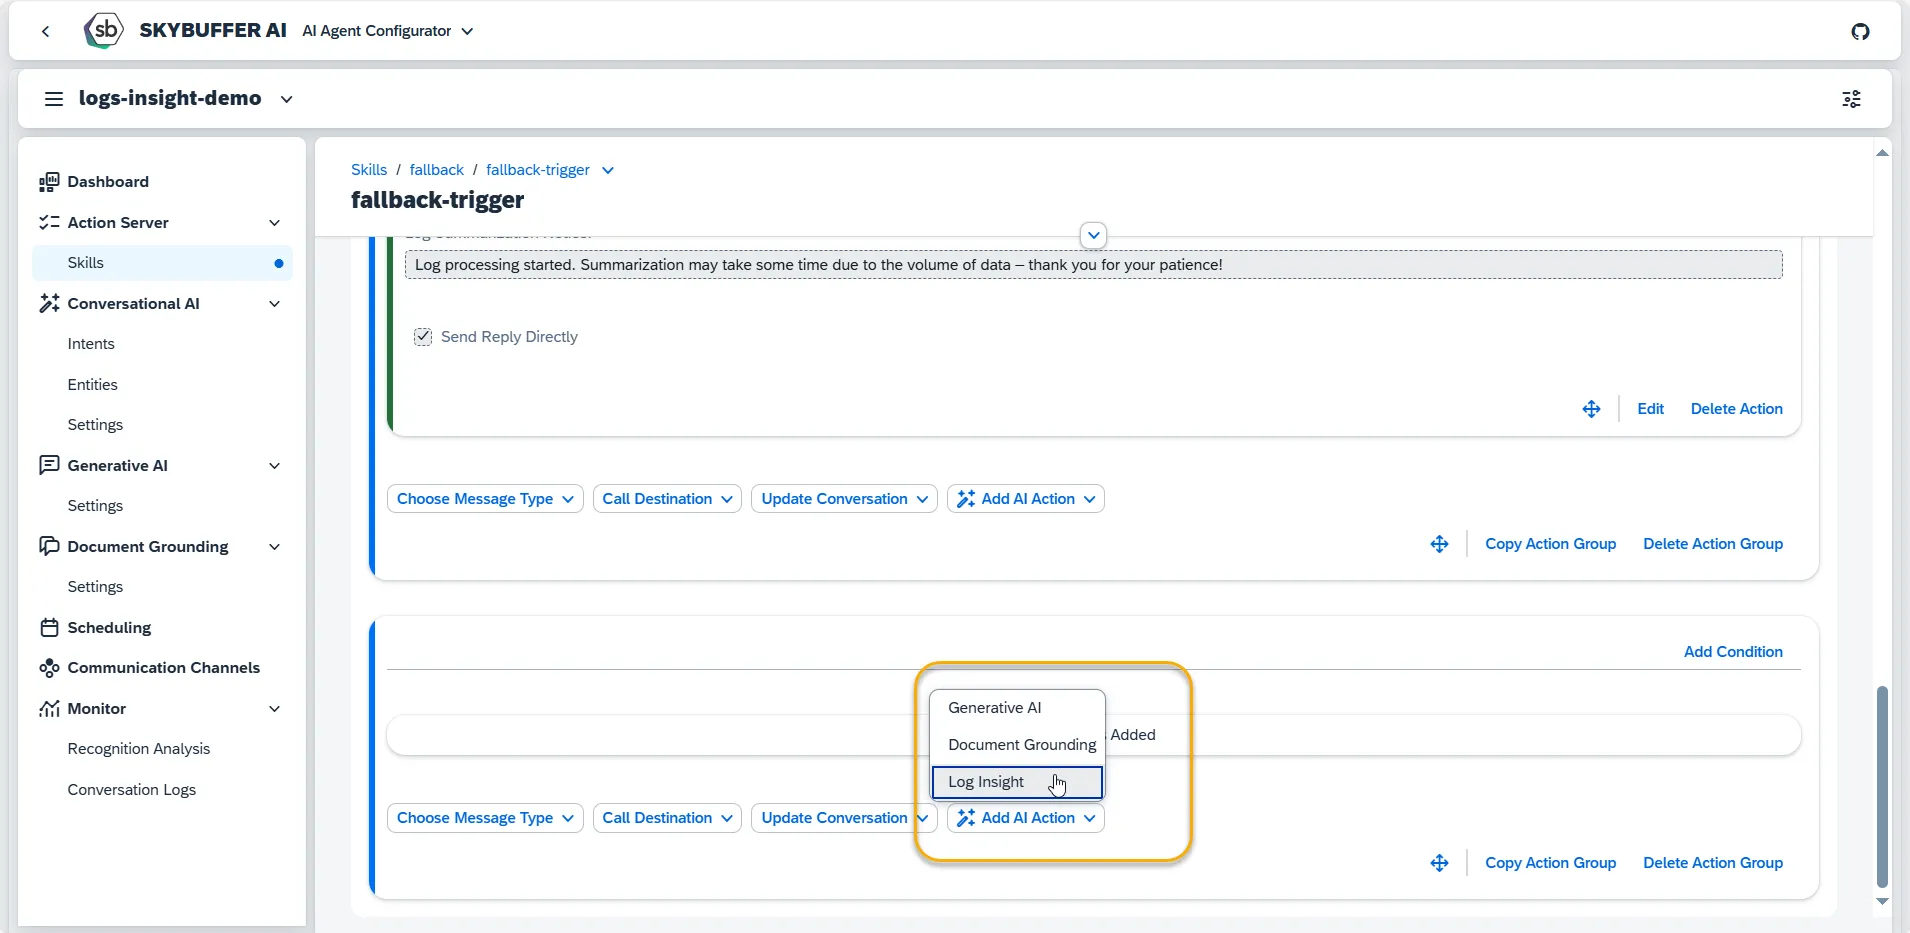The image size is (1910, 933).
Task: Open Scheduling from the sidebar
Action: 109,627
